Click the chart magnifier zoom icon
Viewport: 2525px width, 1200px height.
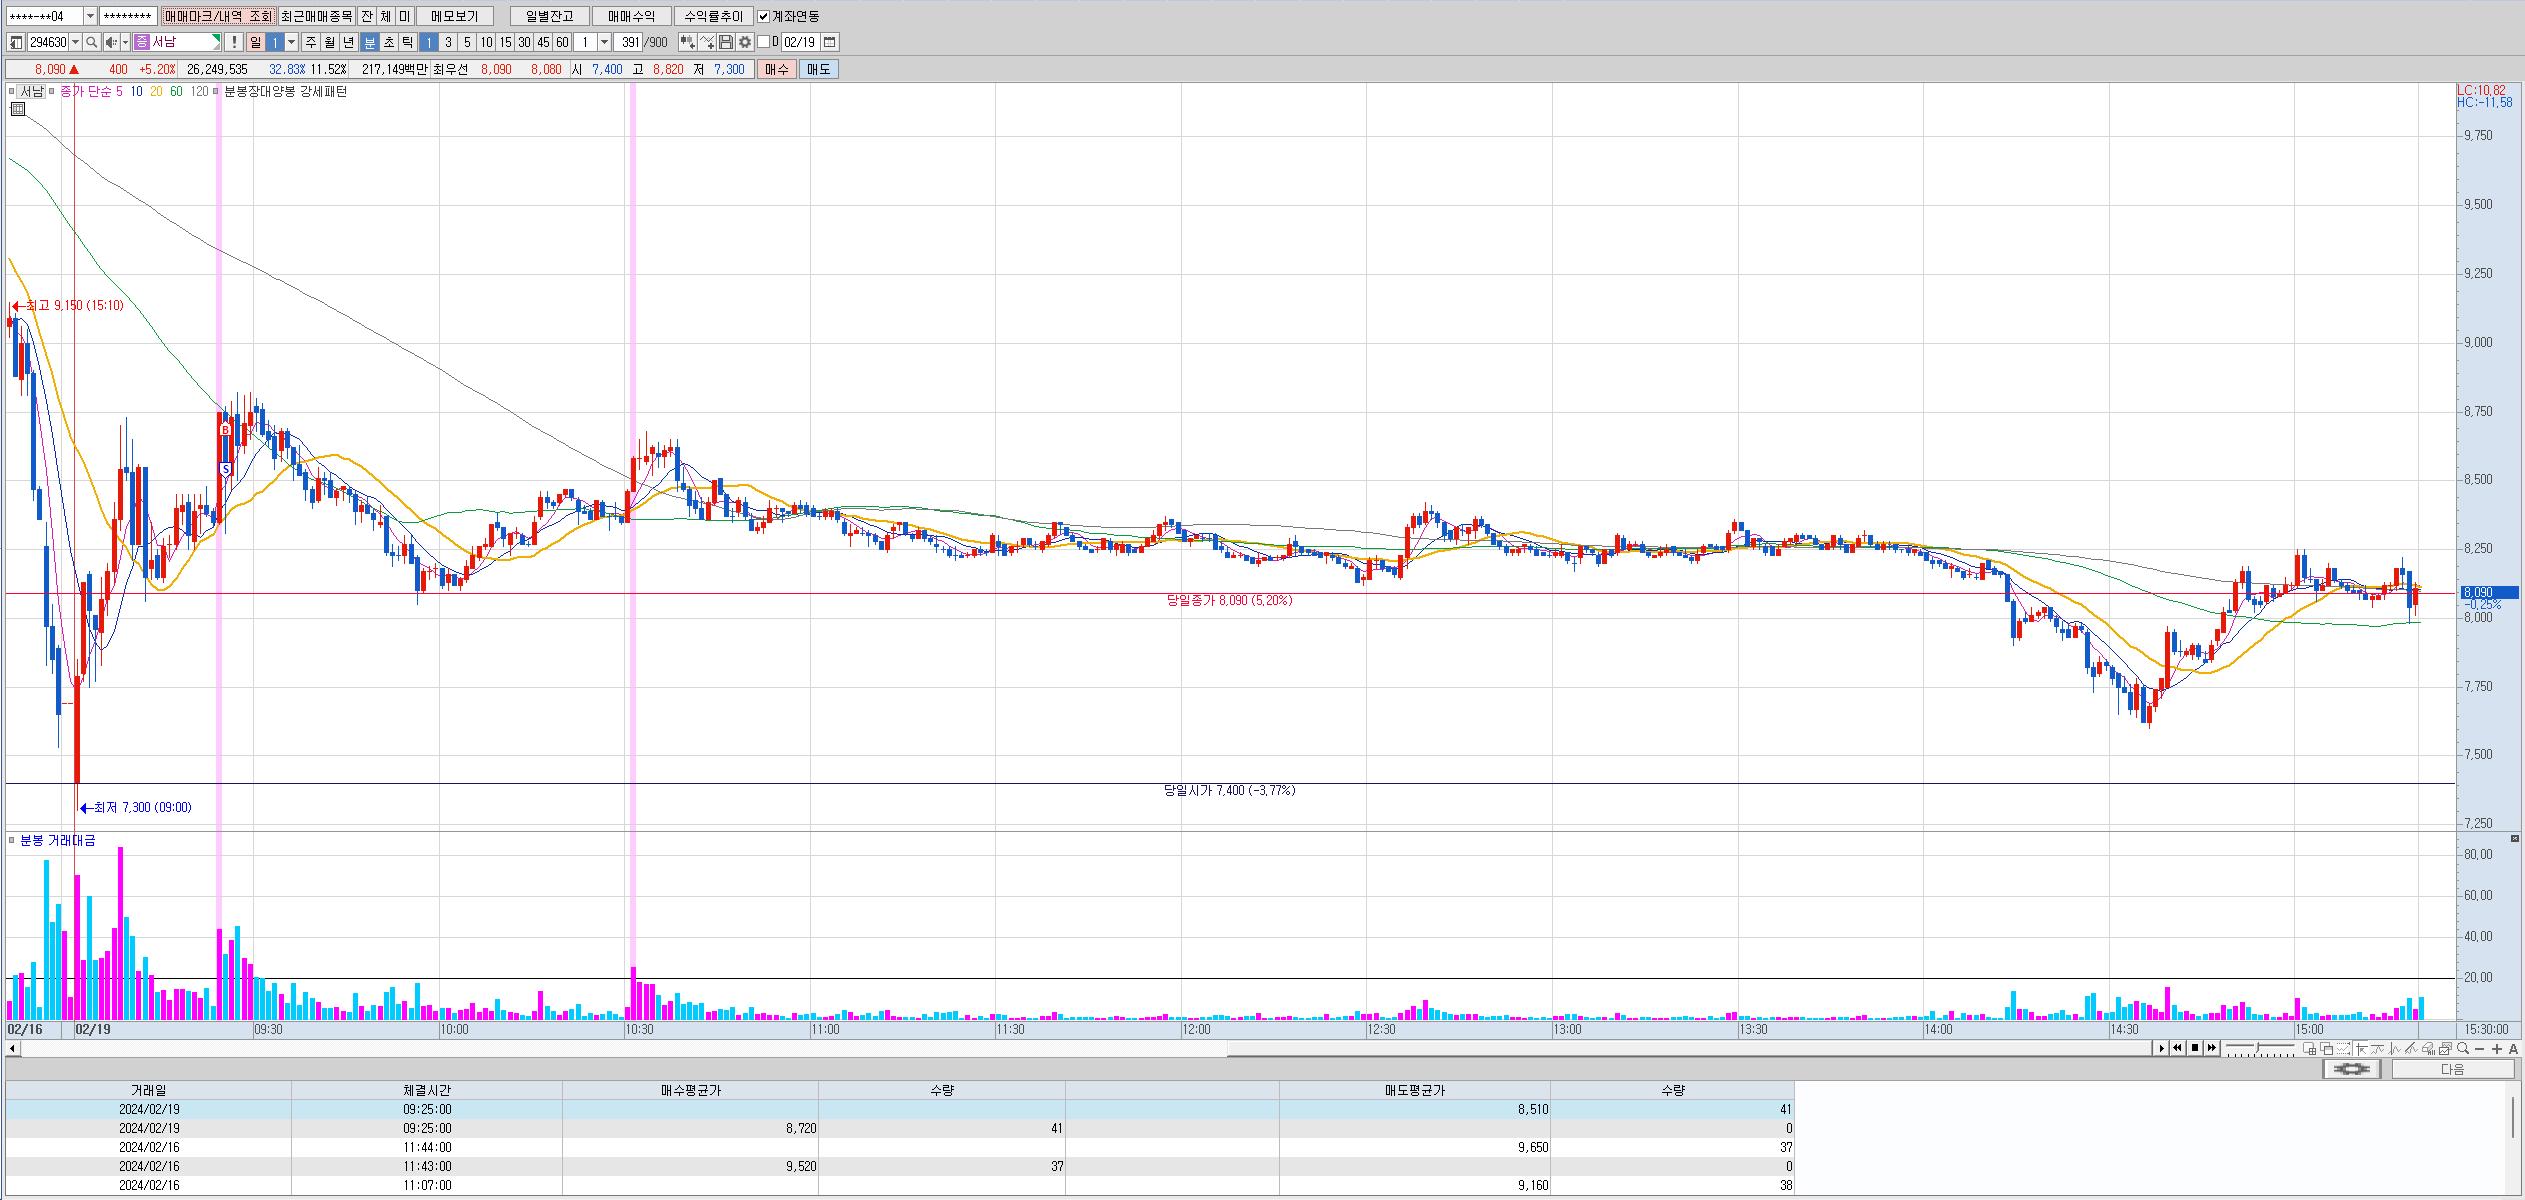click(2463, 1048)
